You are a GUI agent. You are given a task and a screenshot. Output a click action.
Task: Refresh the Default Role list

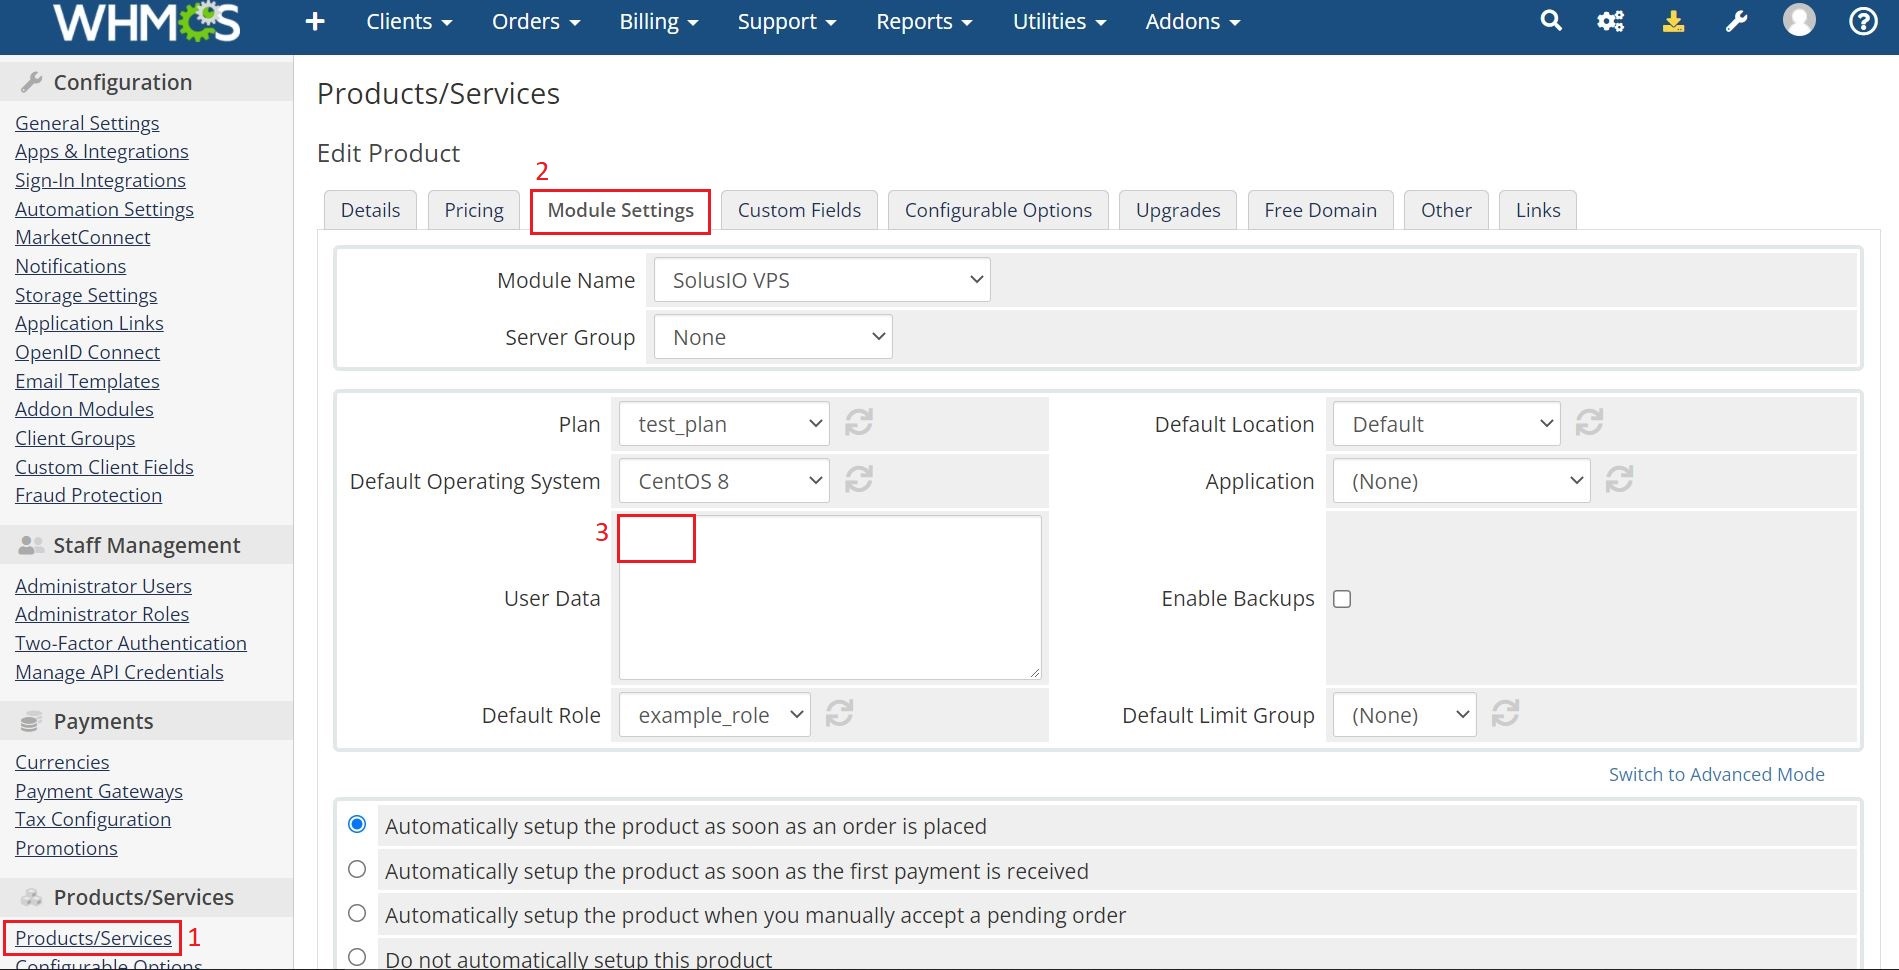(839, 714)
